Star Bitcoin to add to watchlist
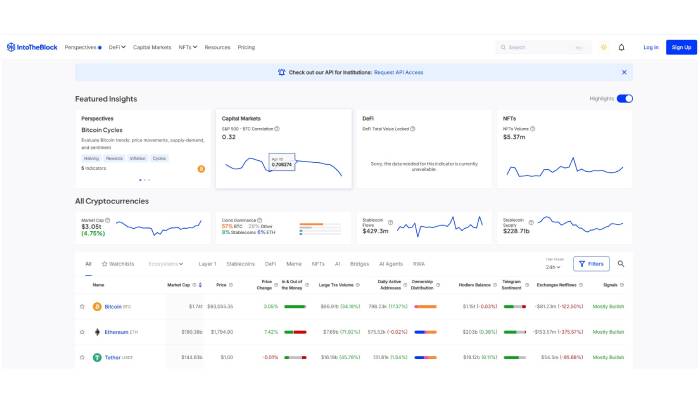The image size is (700, 400). [82, 307]
